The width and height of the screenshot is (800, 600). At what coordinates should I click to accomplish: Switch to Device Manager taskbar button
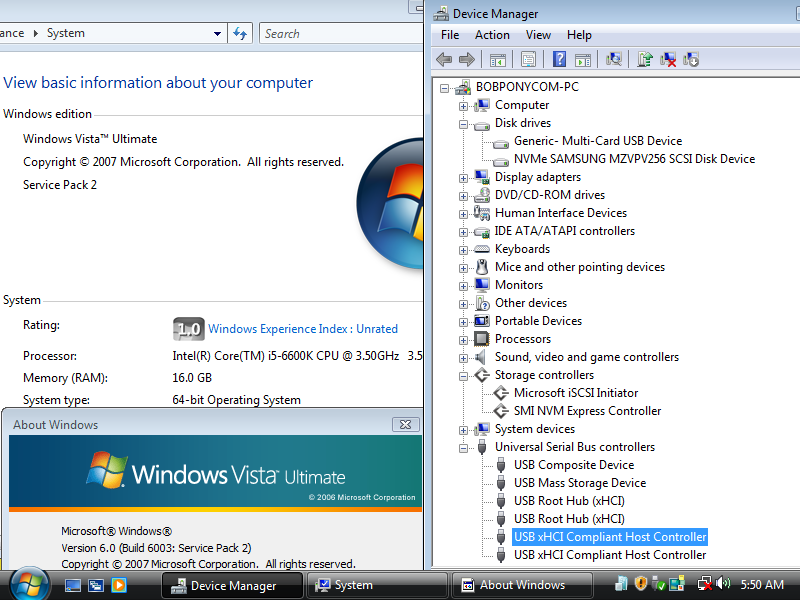pyautogui.click(x=232, y=585)
